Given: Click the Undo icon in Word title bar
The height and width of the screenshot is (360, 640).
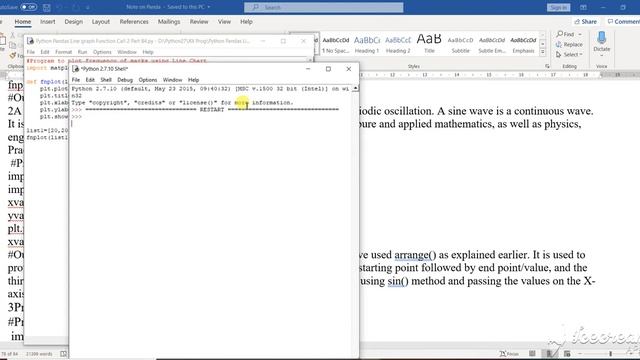Looking at the screenshot, I should (60, 7).
